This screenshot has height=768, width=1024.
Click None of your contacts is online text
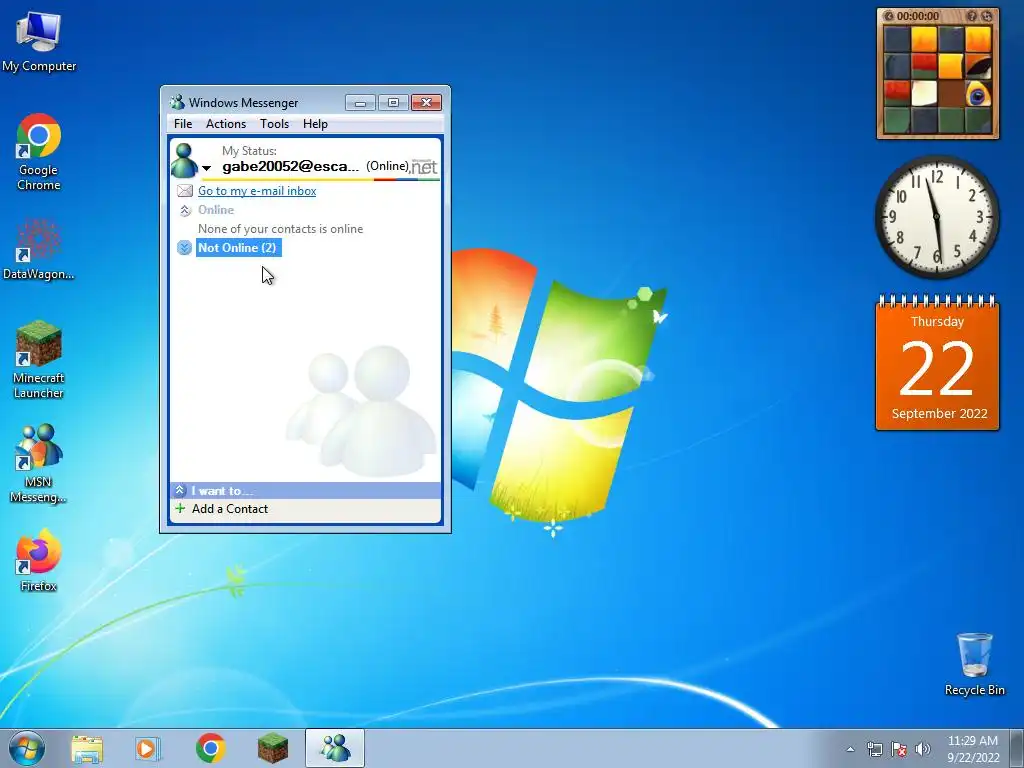point(280,229)
